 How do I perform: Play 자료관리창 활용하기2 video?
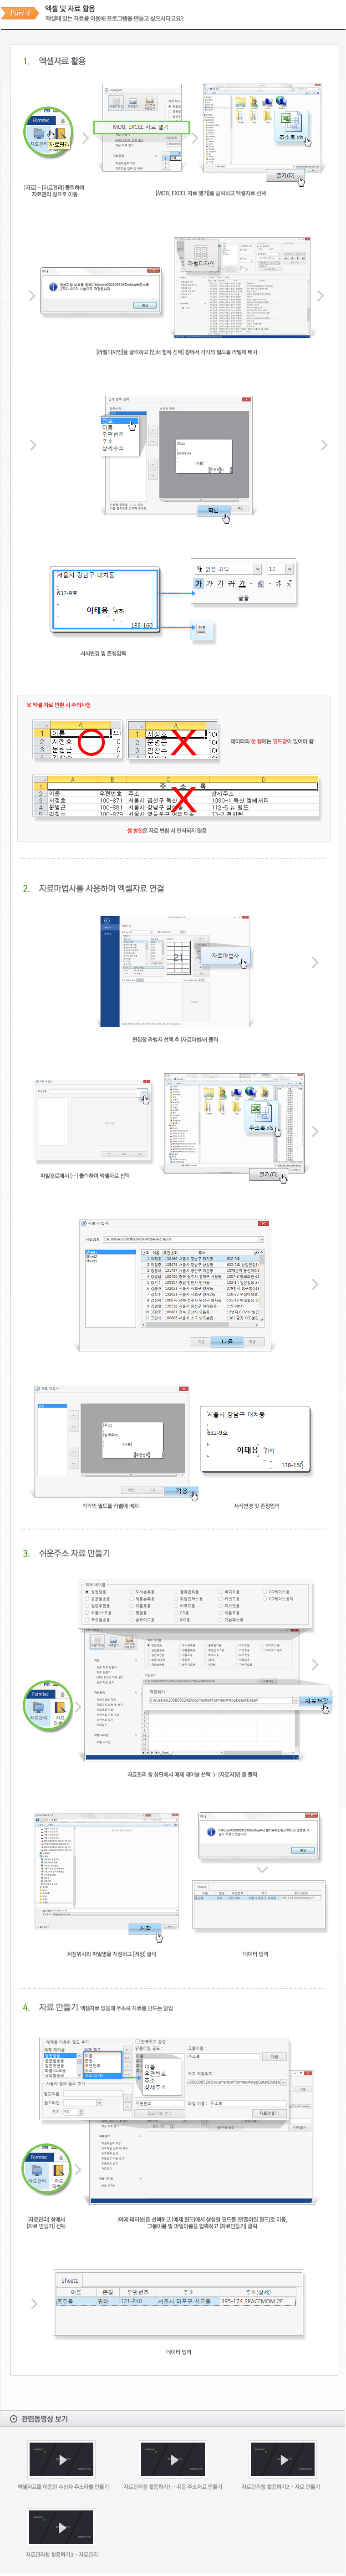pos(283,2459)
